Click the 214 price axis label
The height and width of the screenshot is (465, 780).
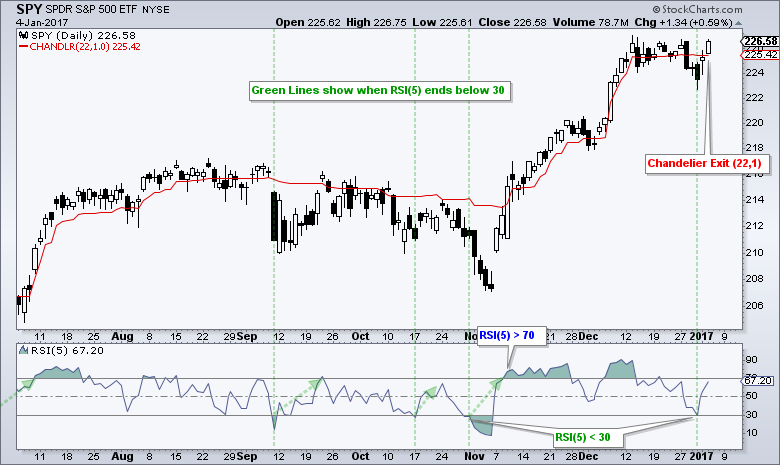click(x=755, y=200)
